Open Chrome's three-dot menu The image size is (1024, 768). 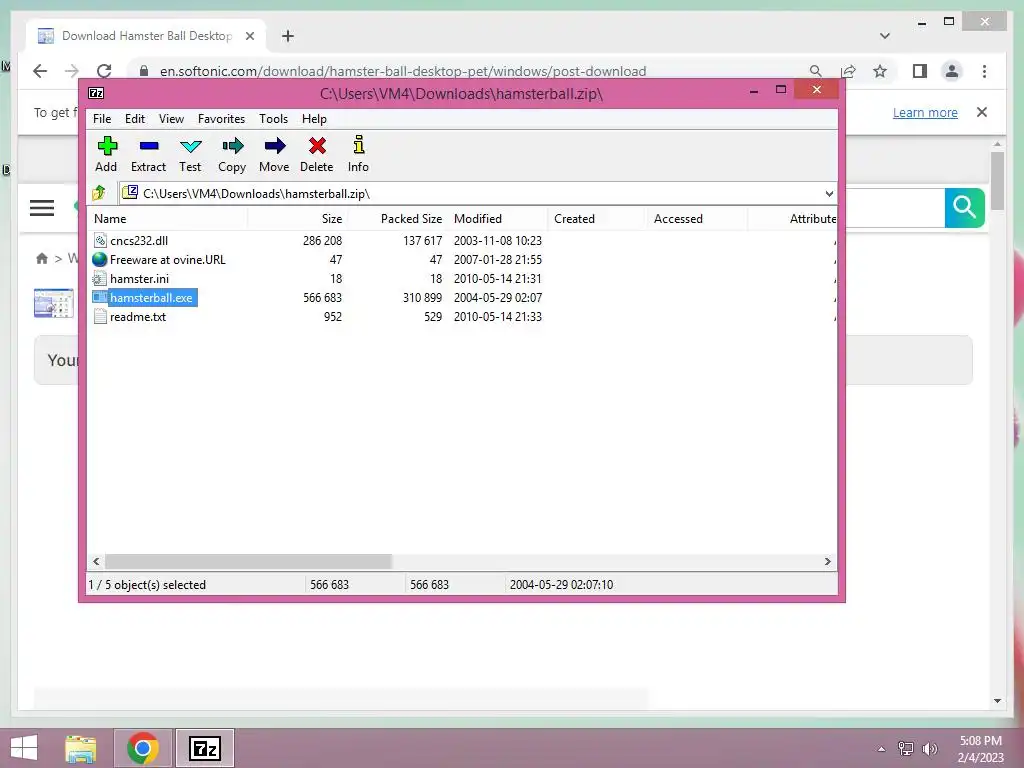click(x=984, y=71)
